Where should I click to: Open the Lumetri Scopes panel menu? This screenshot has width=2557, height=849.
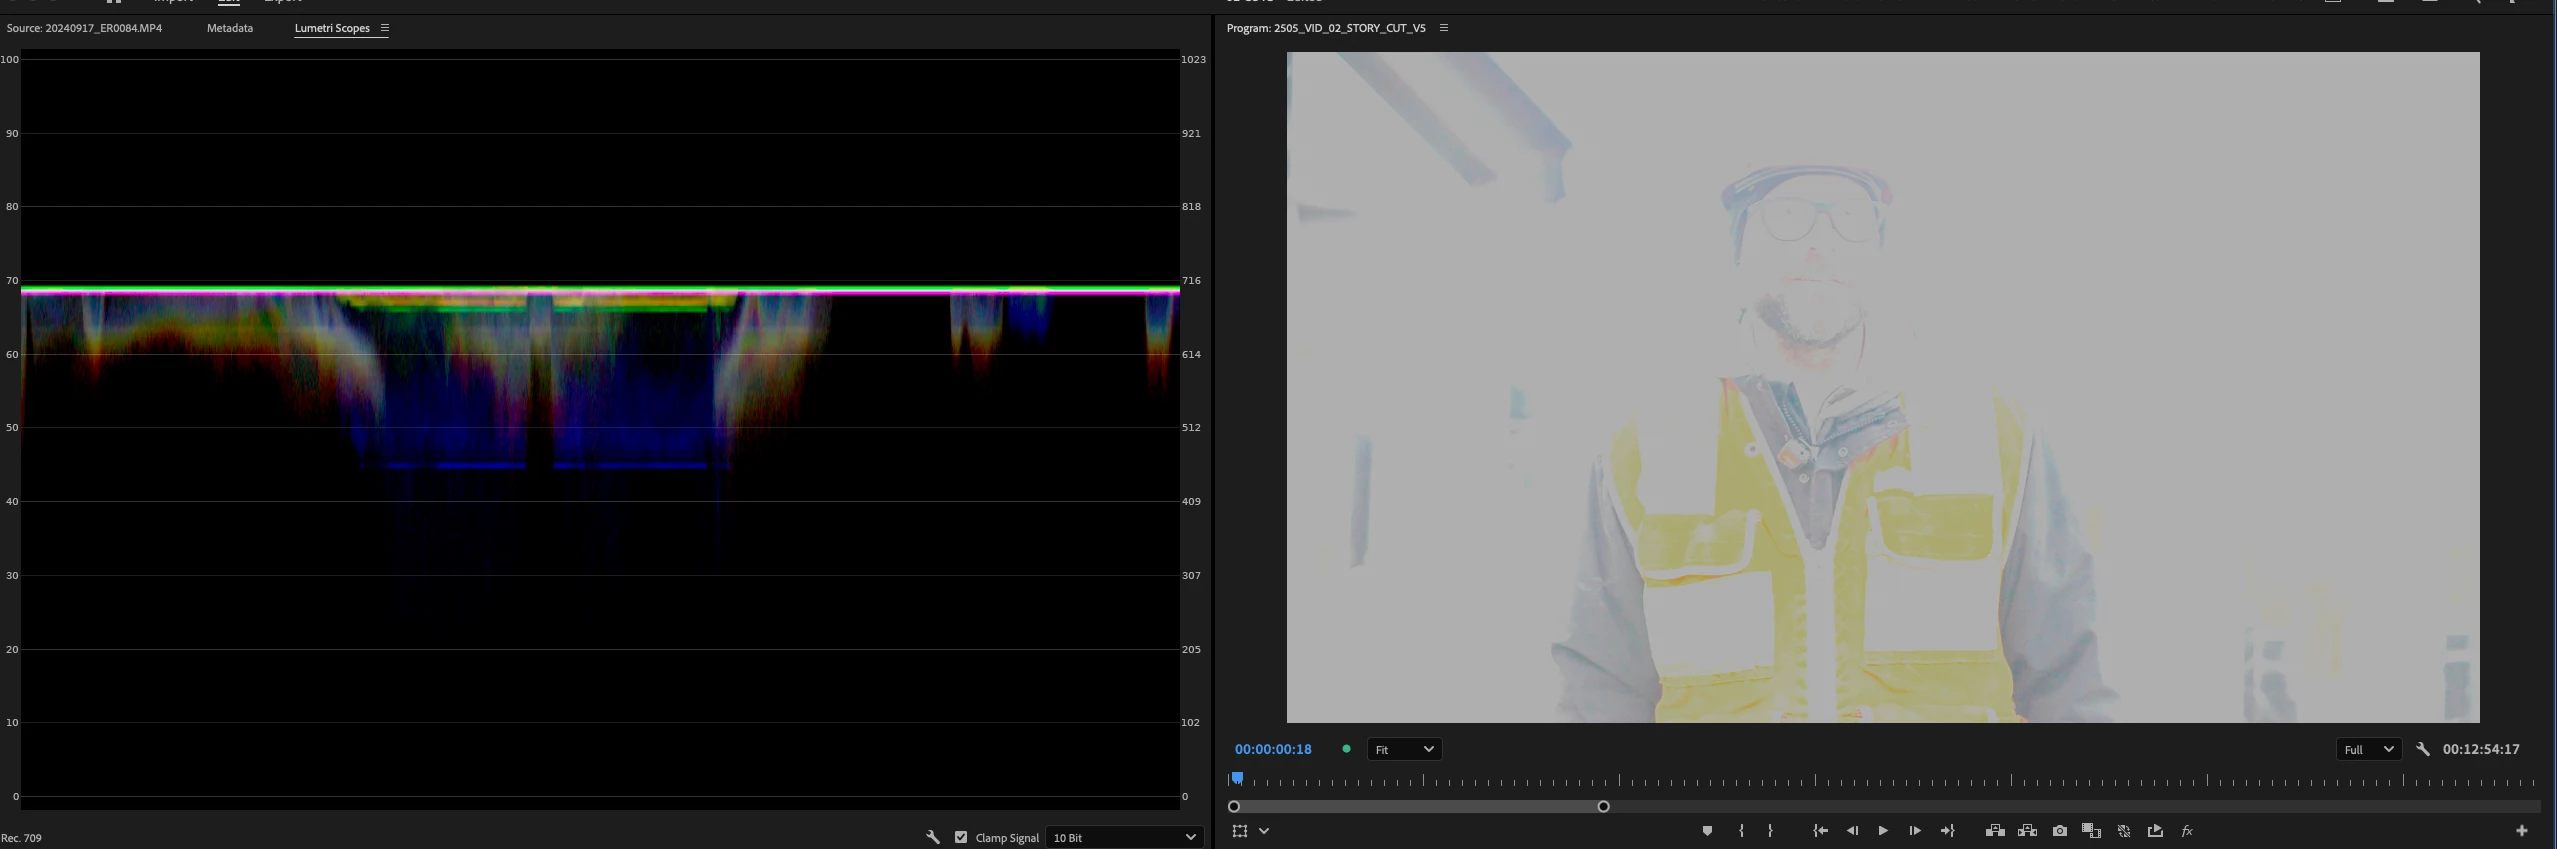(x=385, y=28)
